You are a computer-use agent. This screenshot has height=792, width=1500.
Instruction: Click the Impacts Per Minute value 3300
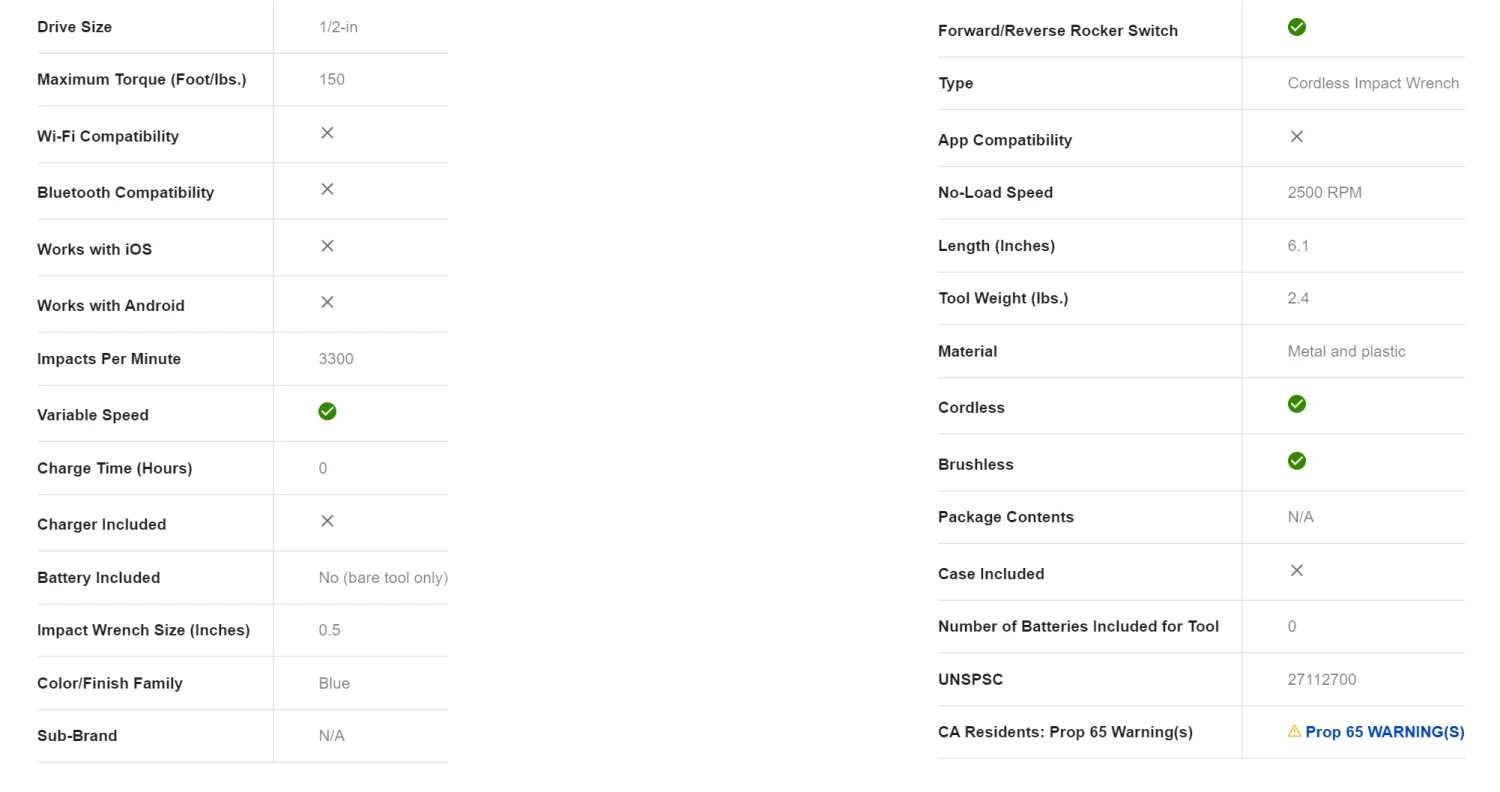coord(336,359)
